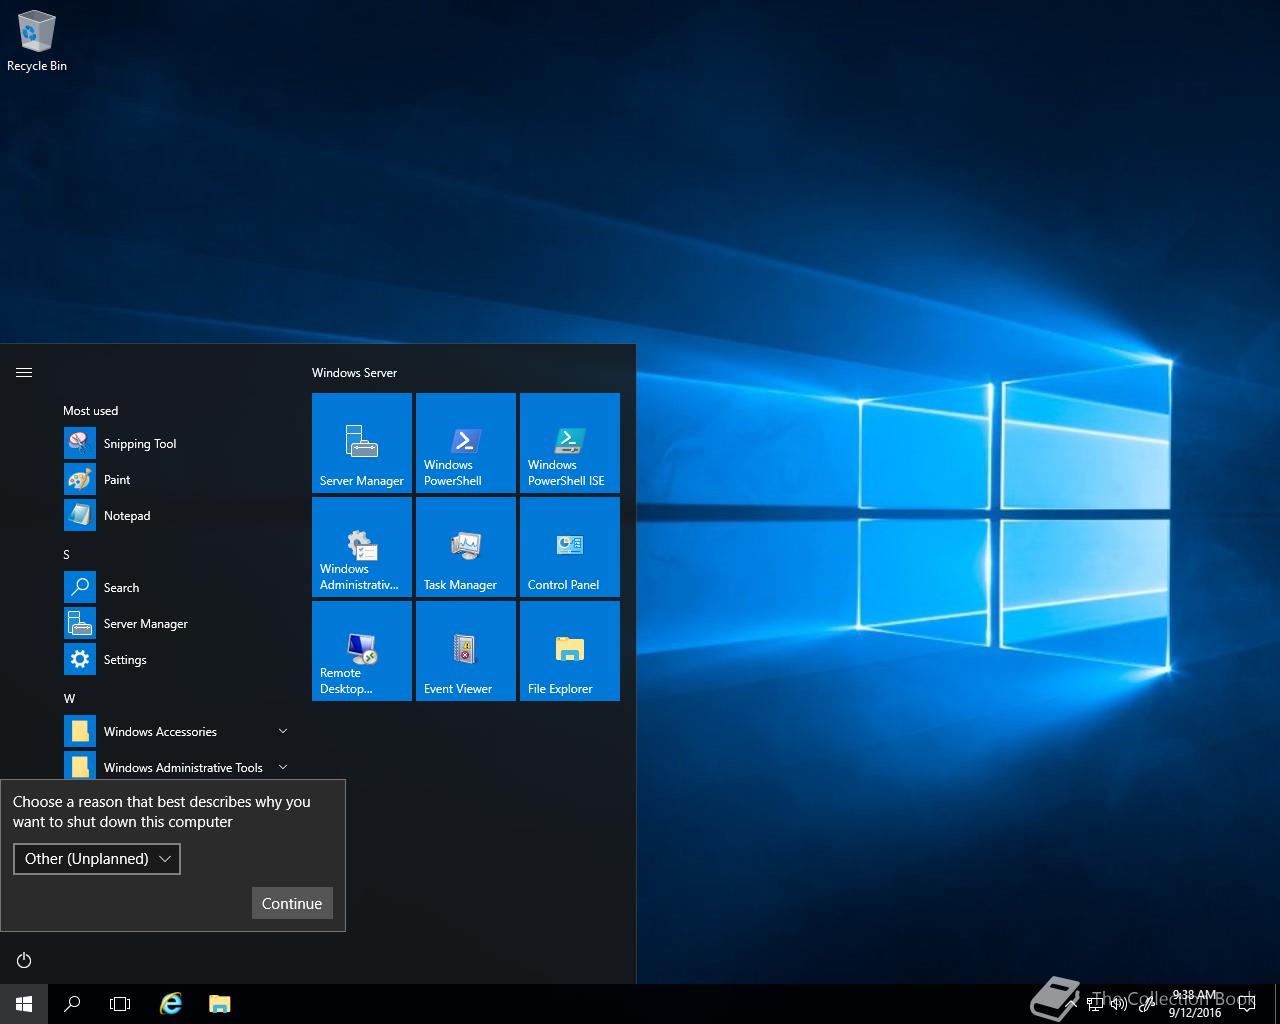The image size is (1280, 1024).
Task: Open Server Manager in the apps list
Action: pos(178,624)
